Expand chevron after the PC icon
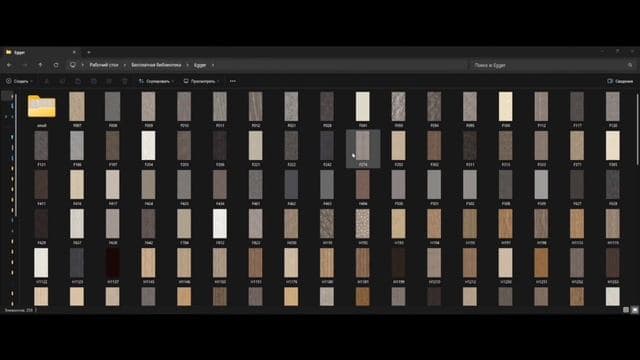The width and height of the screenshot is (640, 360). [83, 65]
